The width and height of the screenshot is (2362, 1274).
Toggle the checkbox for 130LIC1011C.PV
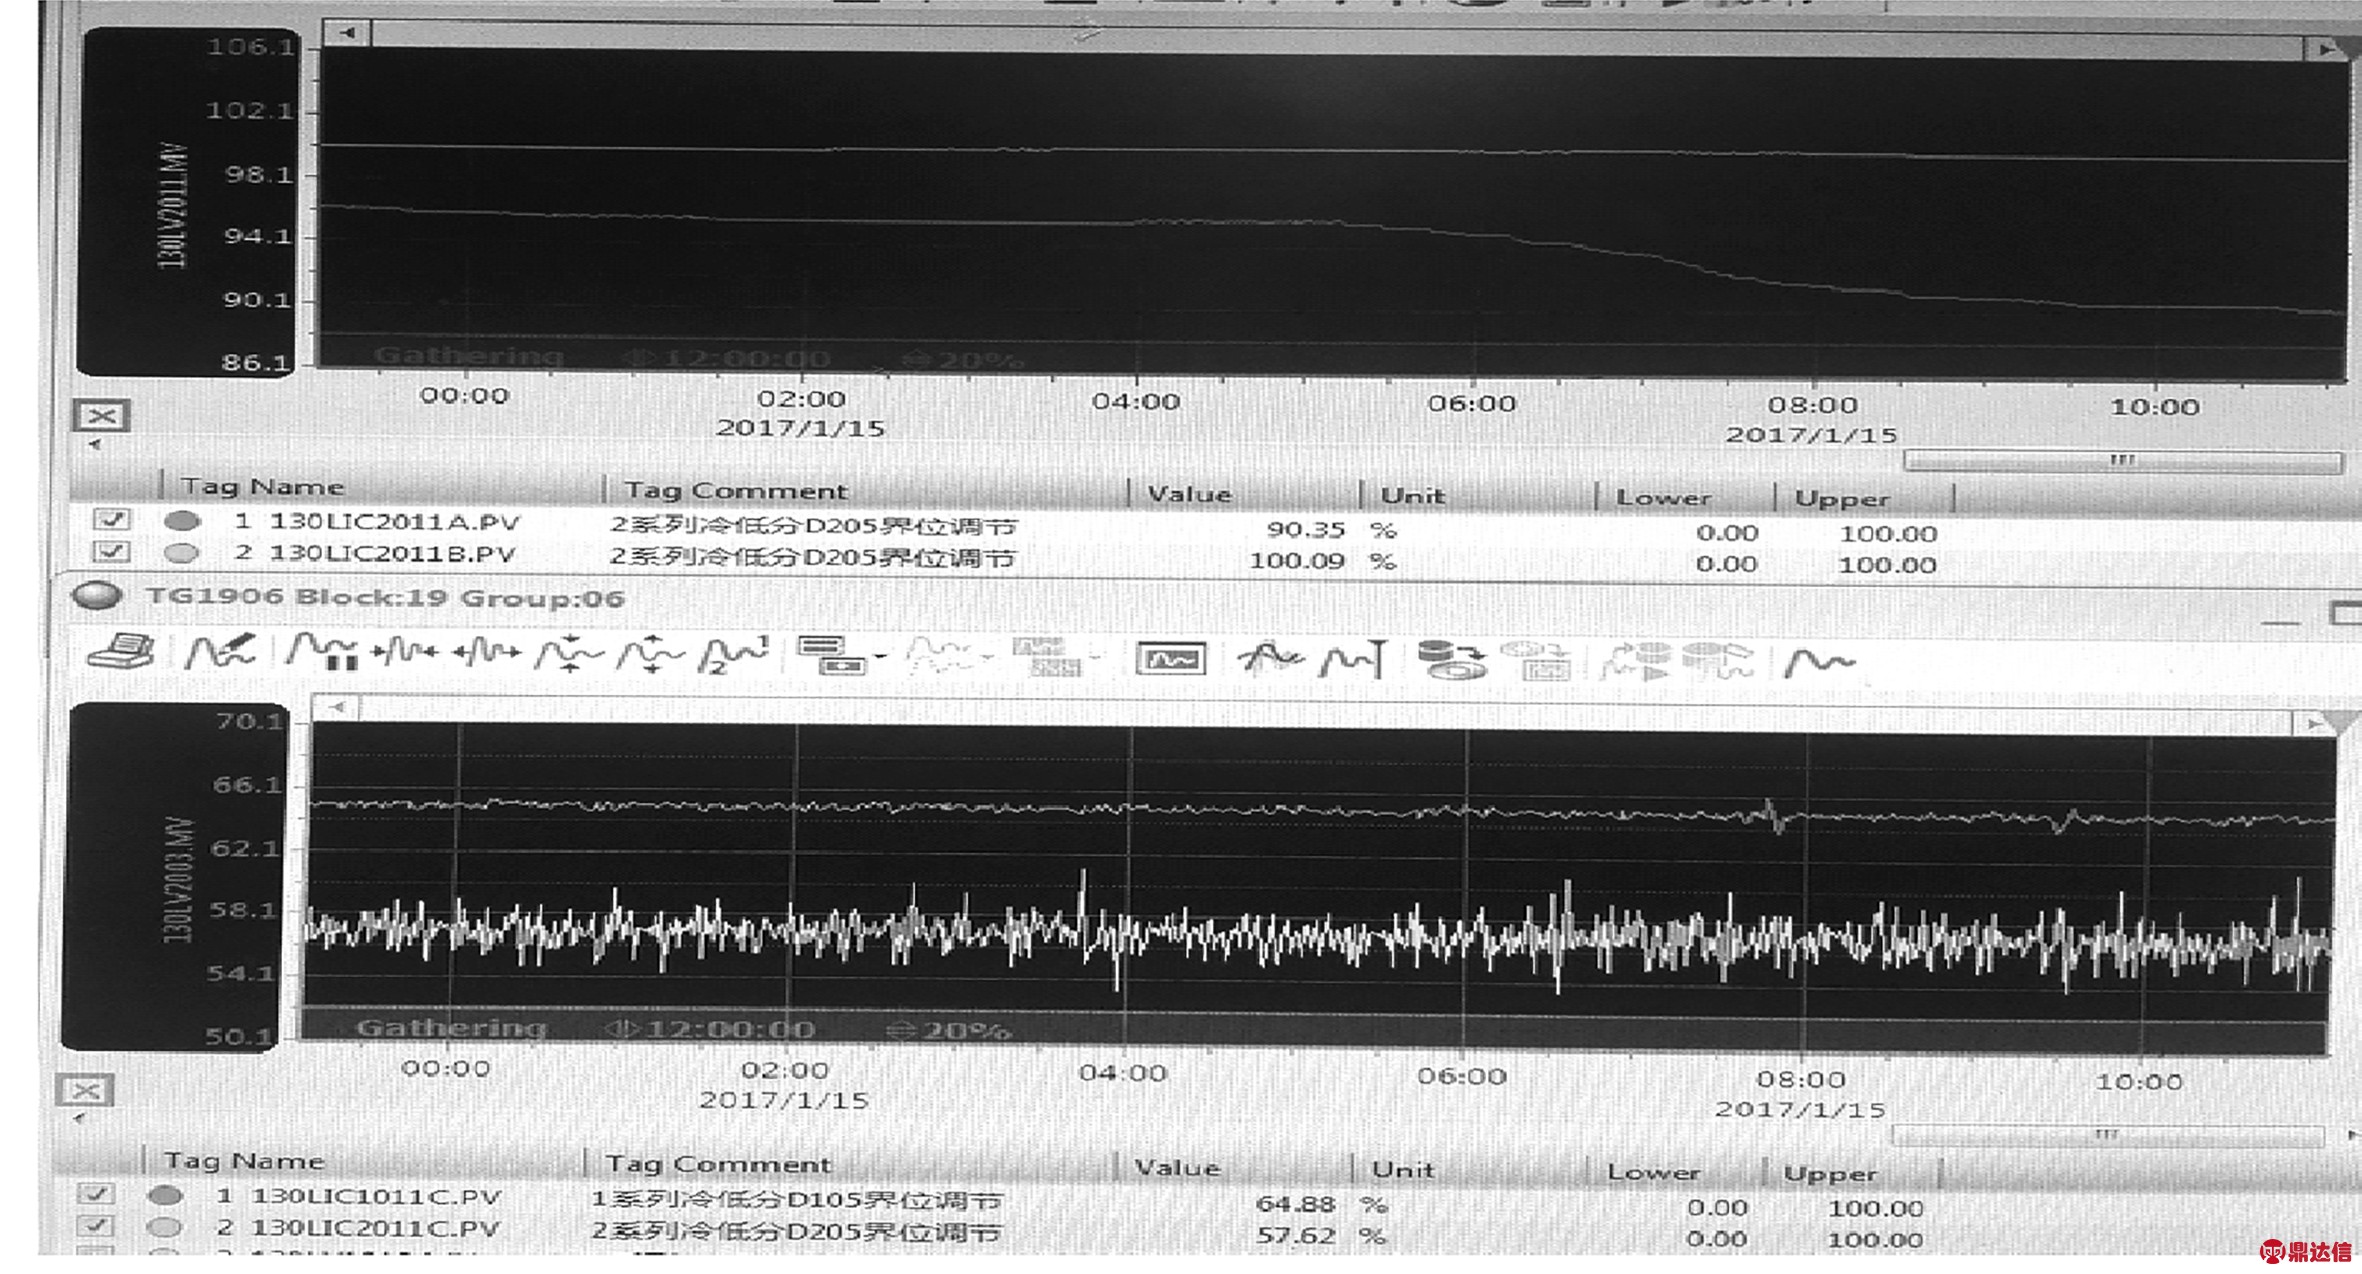96,1194
